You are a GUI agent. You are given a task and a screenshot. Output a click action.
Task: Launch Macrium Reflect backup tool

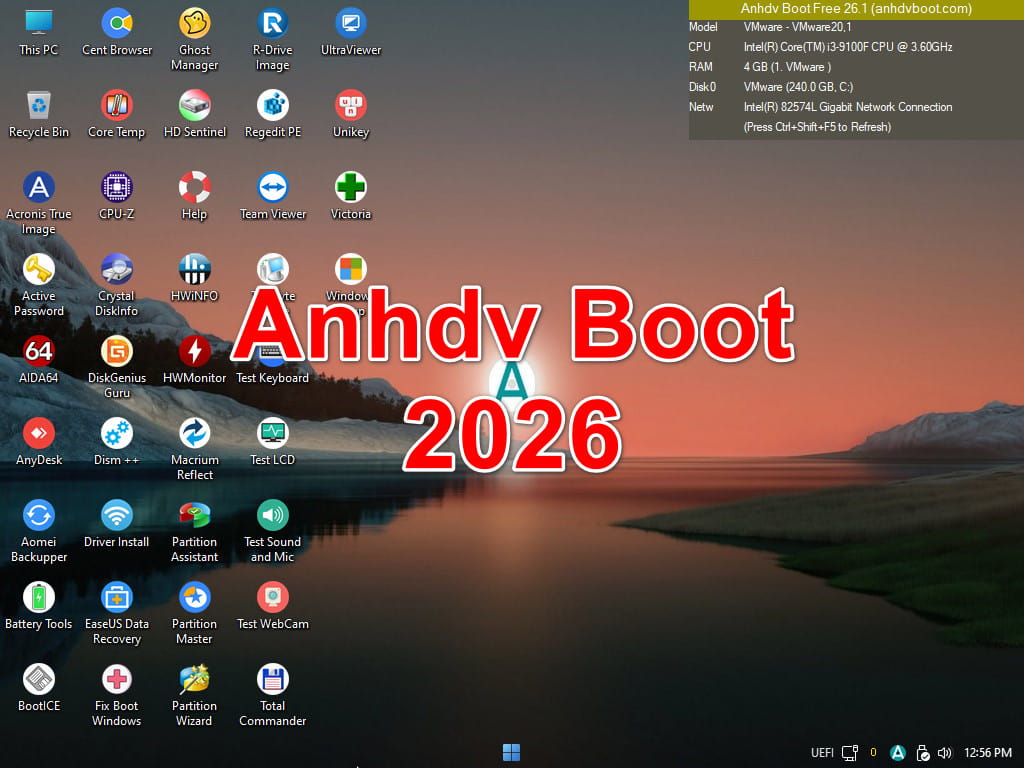pyautogui.click(x=195, y=449)
